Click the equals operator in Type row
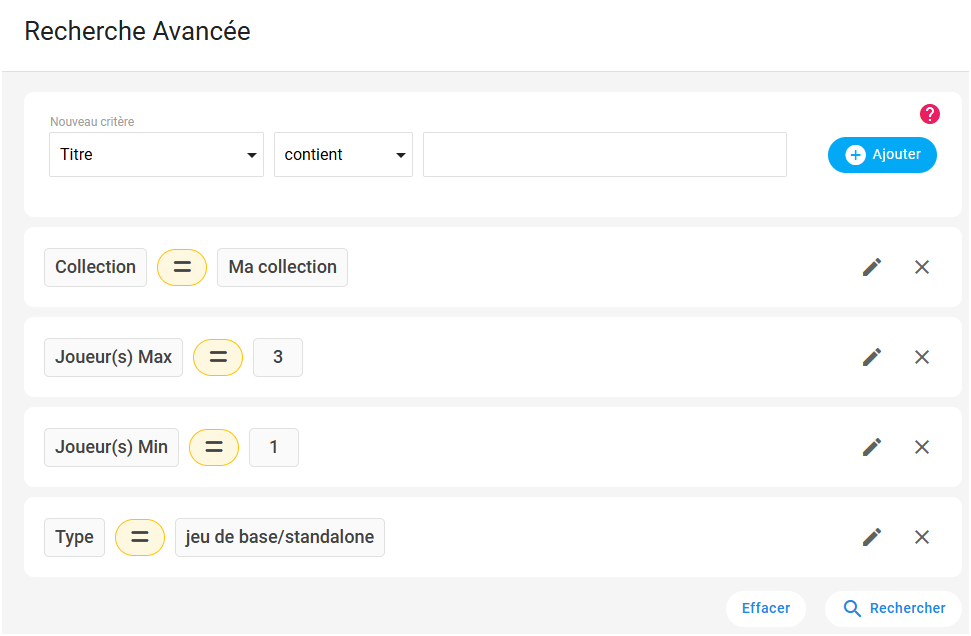 pyautogui.click(x=140, y=537)
